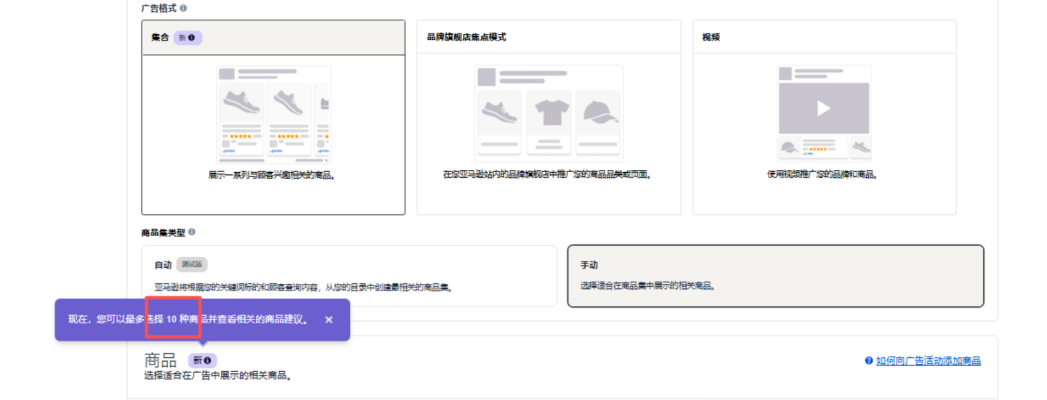This screenshot has height=400, width=1047.
Task: Choose the 品牌旗舰店焦点模式 ad format
Action: click(x=549, y=117)
